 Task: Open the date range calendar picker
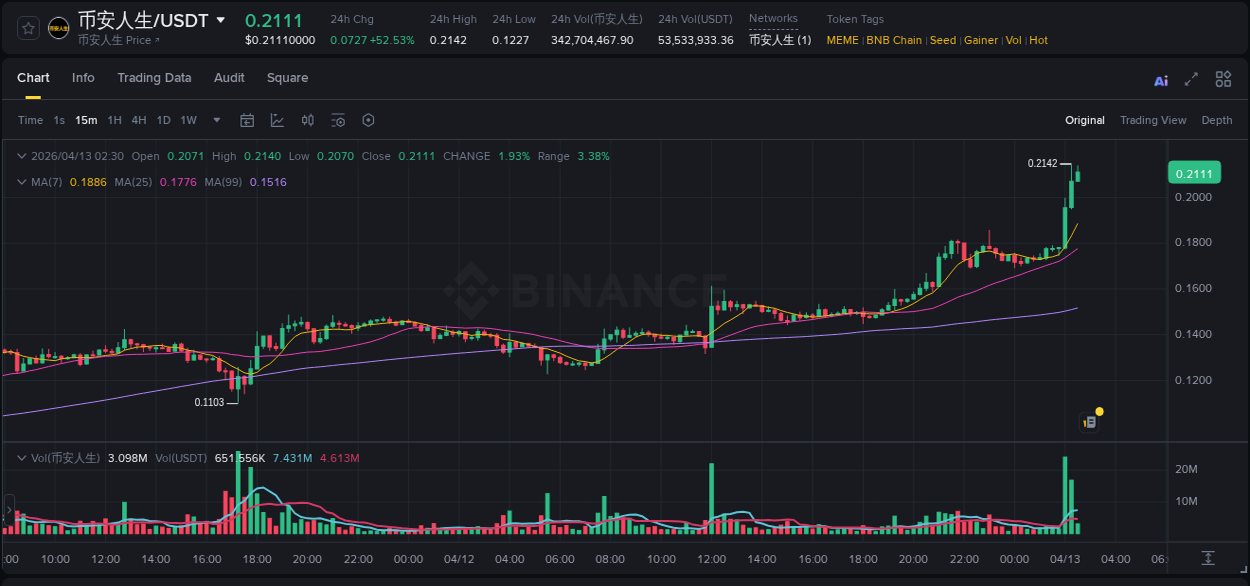pos(247,120)
